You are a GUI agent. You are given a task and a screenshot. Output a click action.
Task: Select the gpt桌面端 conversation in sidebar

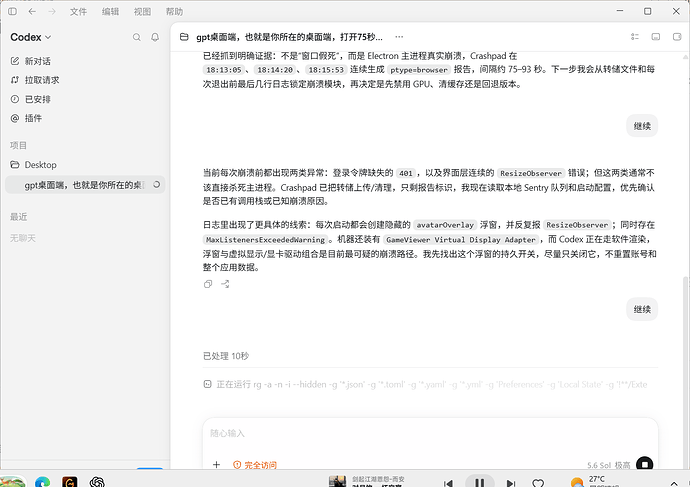point(85,185)
